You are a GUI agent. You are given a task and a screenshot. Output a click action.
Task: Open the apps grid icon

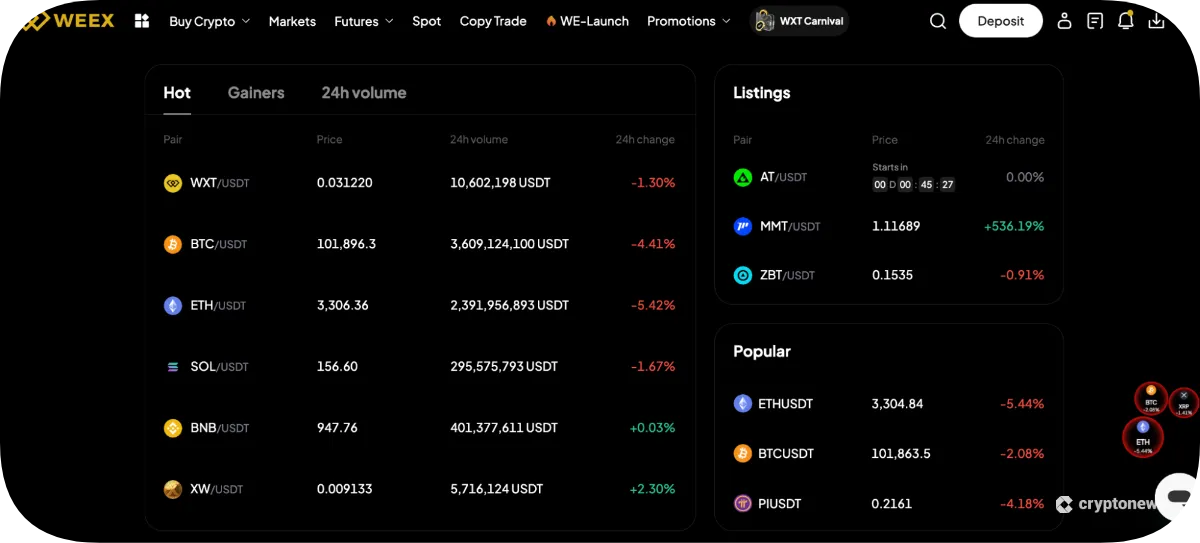[x=142, y=21]
